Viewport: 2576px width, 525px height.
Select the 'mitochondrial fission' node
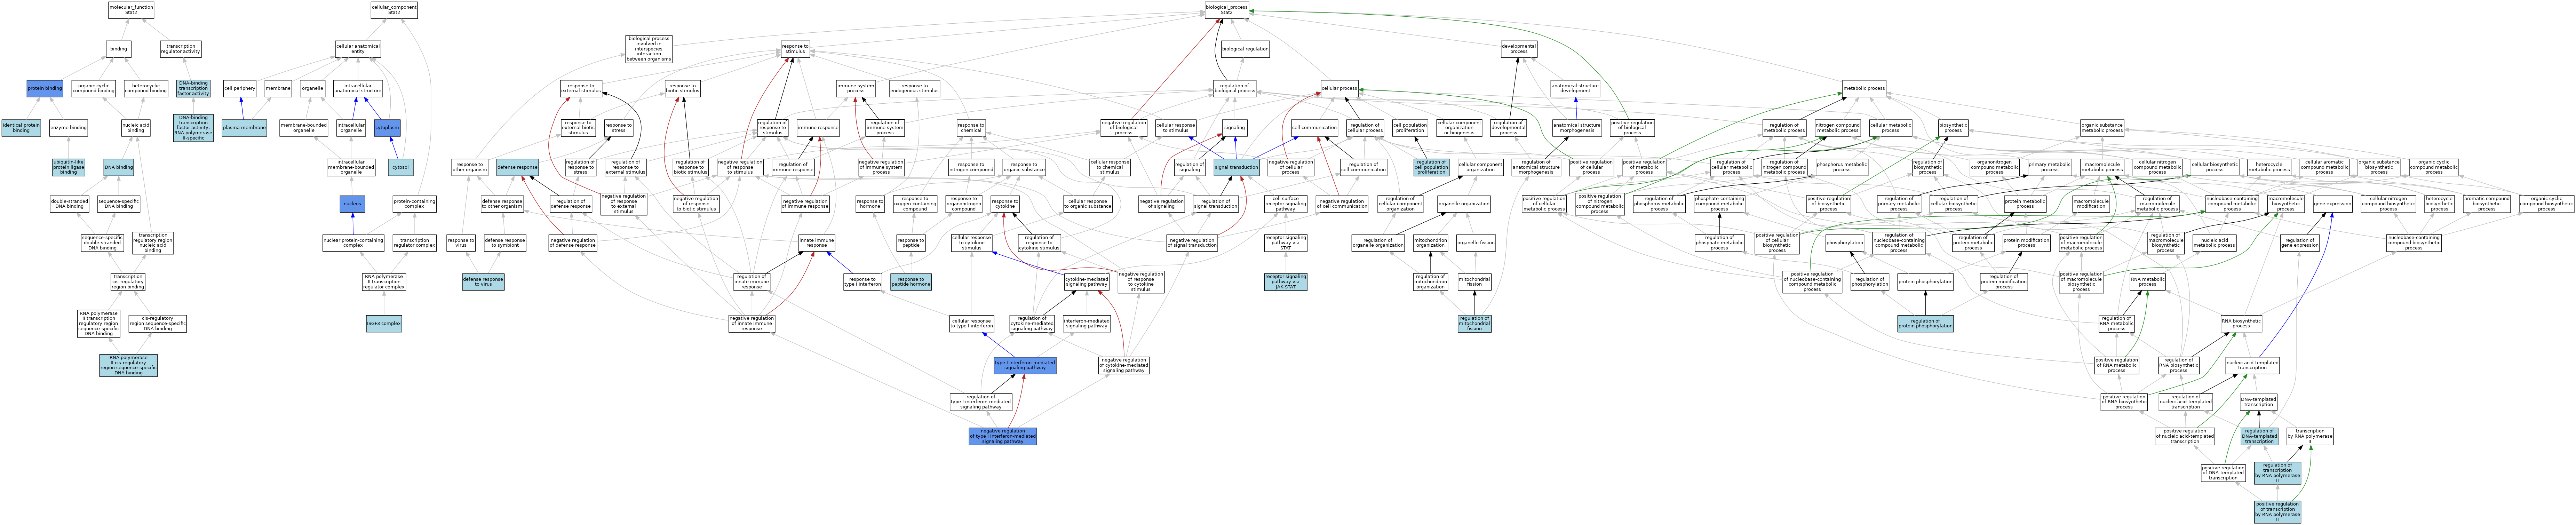[x=1474, y=282]
